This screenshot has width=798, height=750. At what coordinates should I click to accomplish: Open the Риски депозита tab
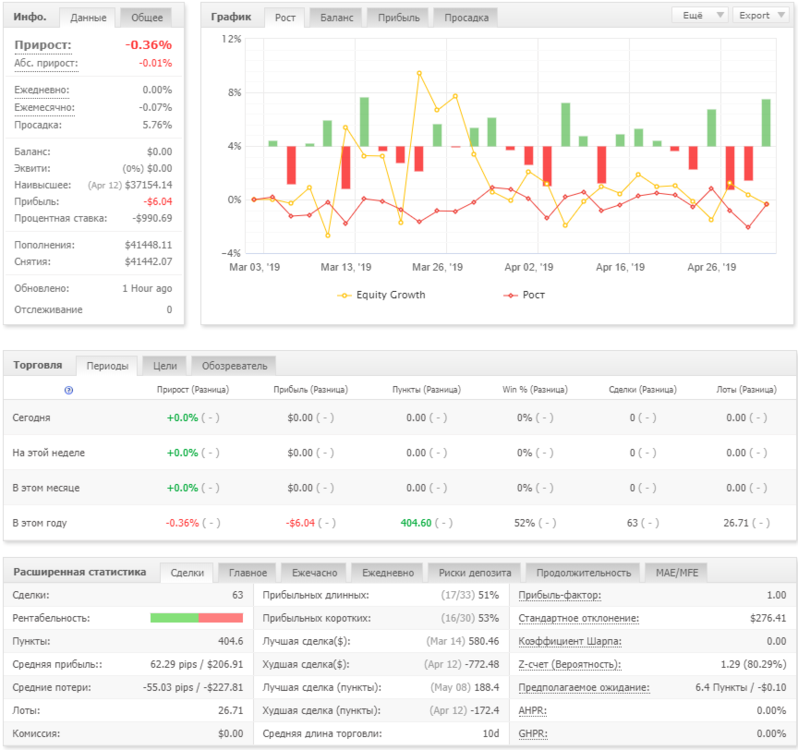[x=475, y=573]
